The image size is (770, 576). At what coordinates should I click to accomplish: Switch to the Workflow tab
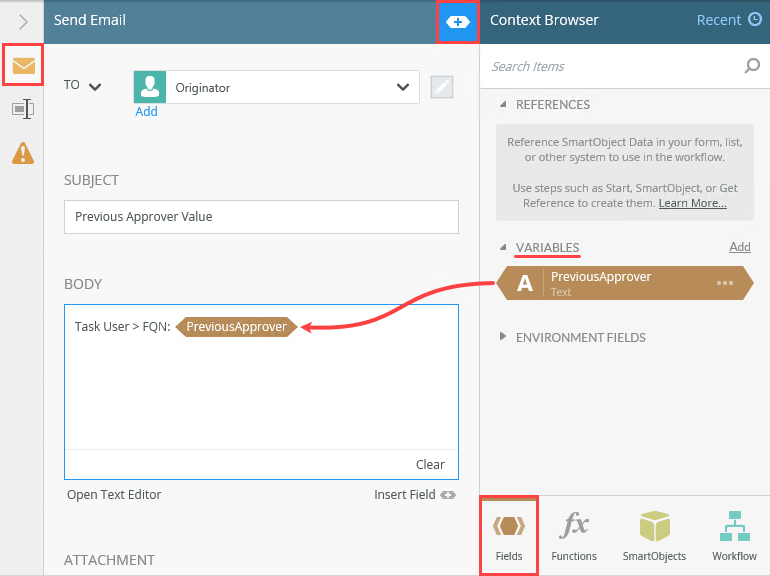click(x=734, y=535)
